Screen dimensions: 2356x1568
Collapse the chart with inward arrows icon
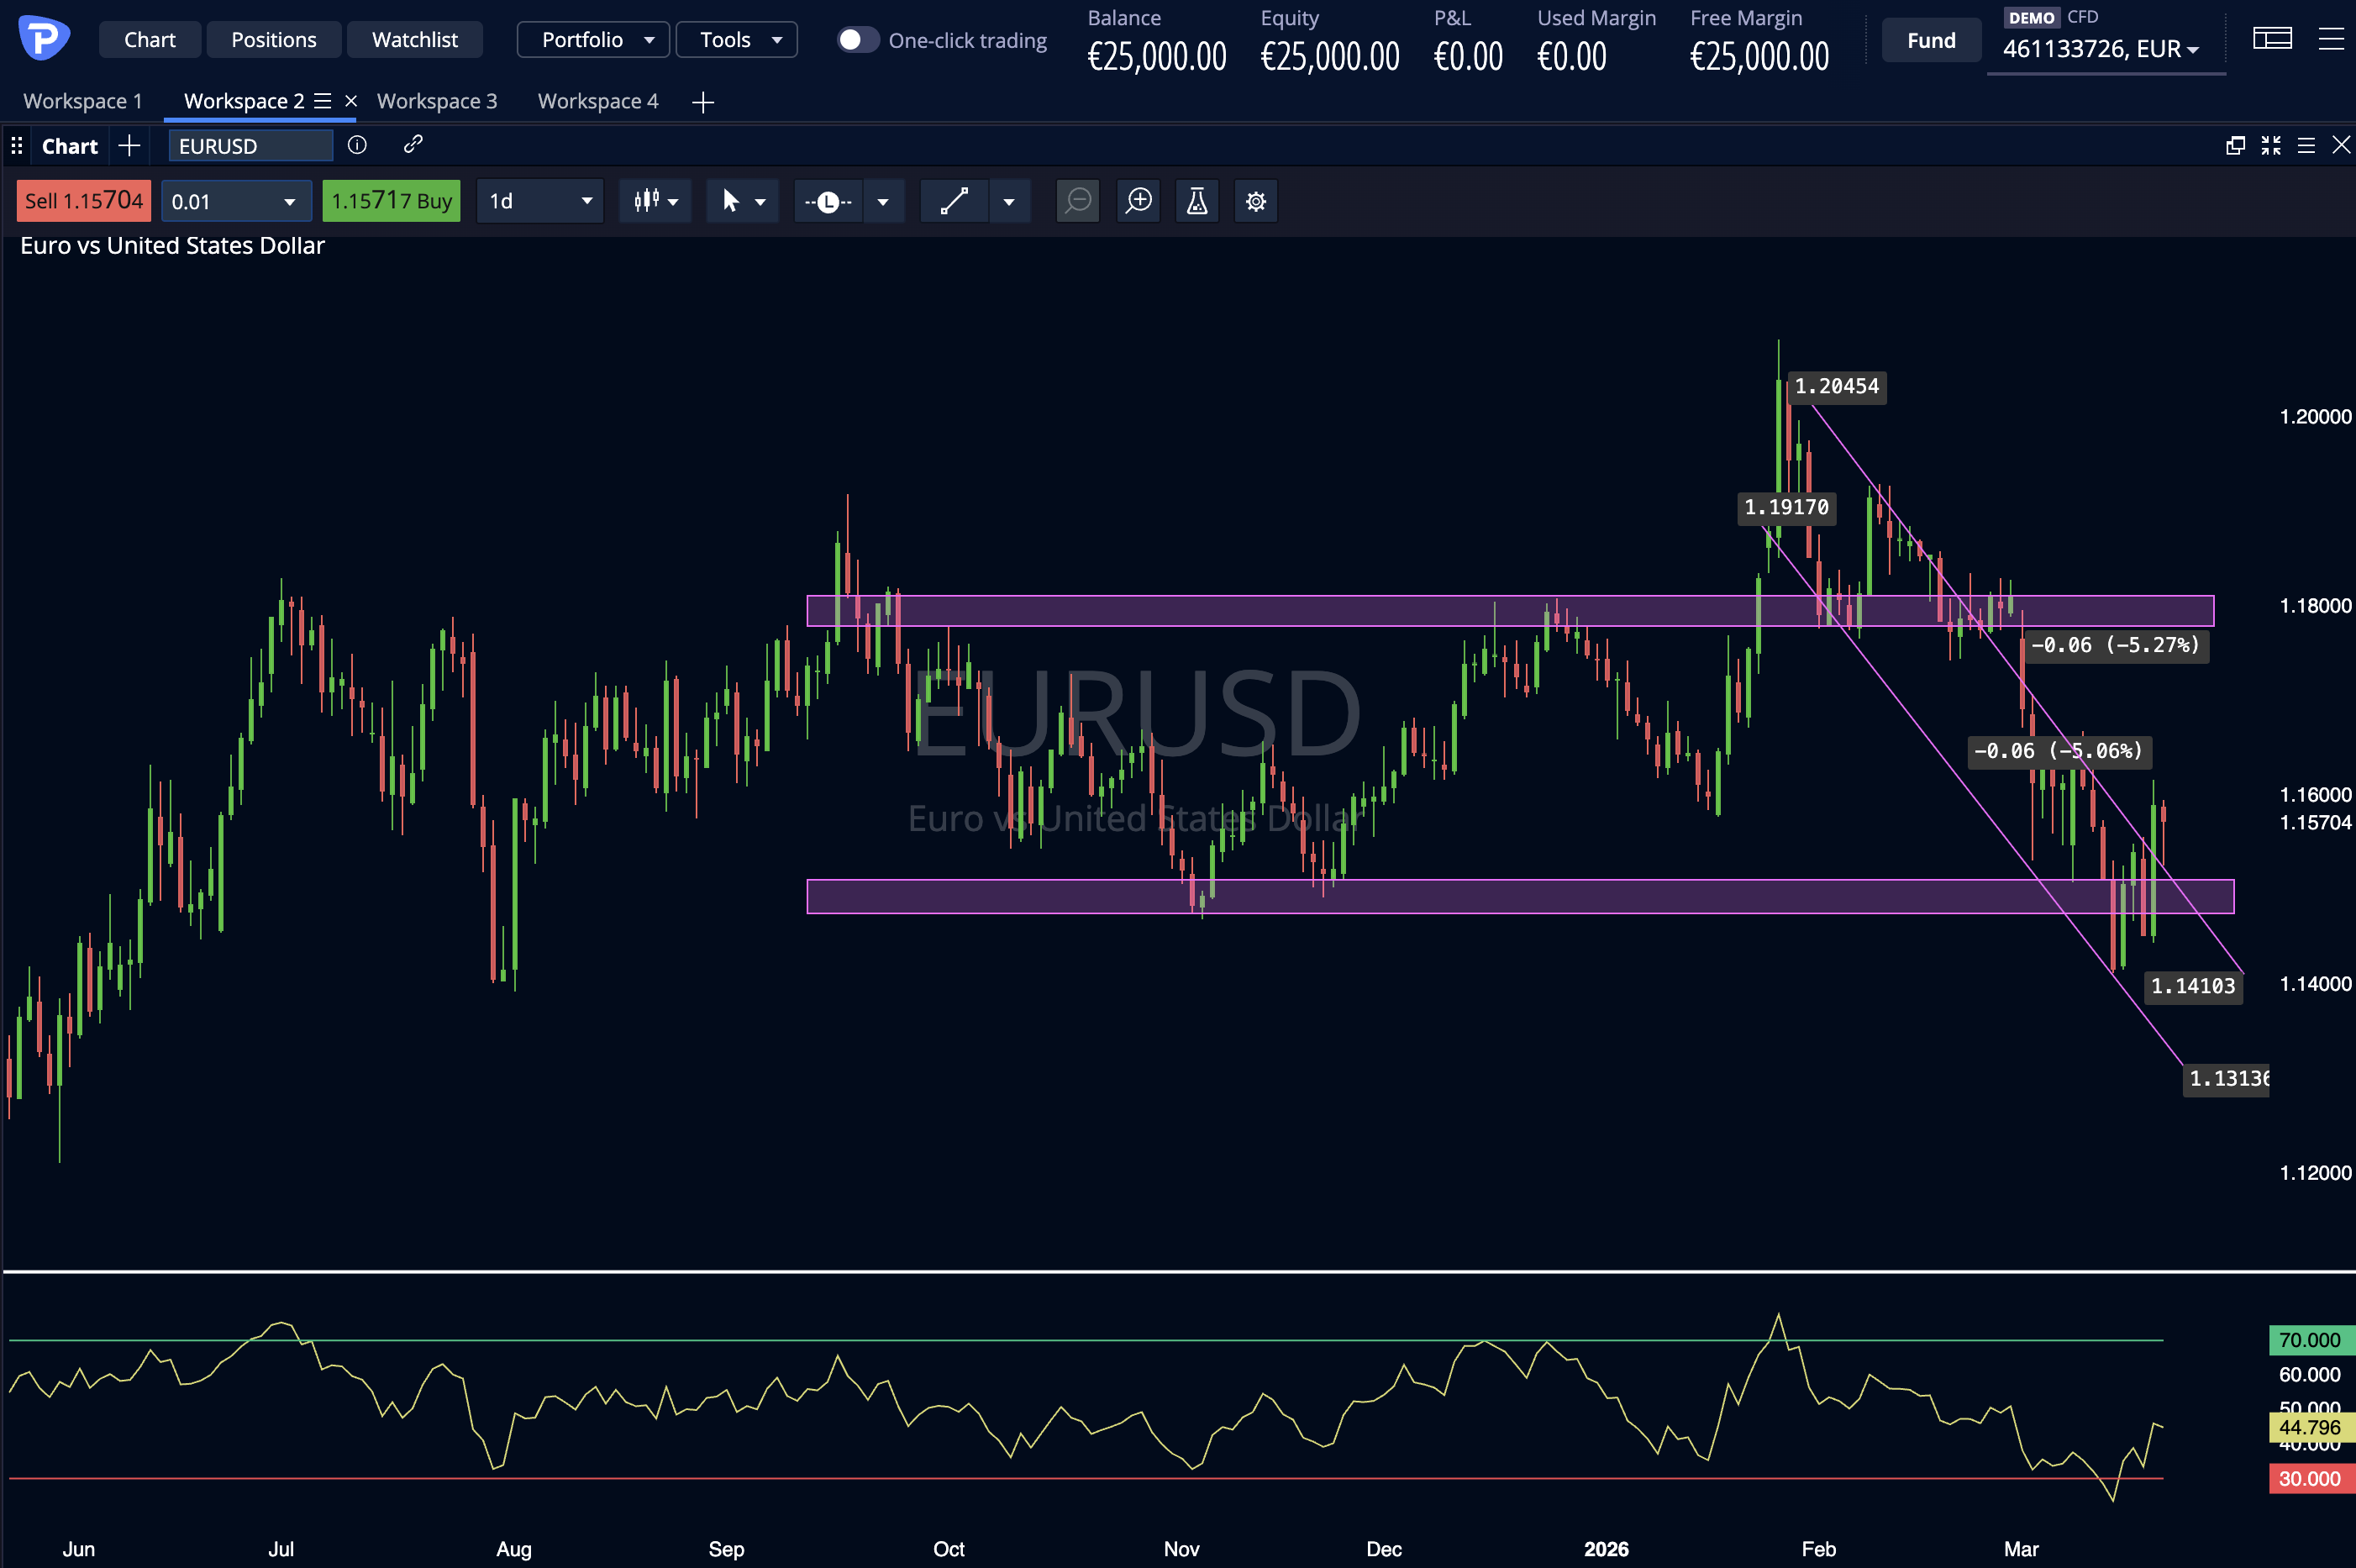point(2271,145)
